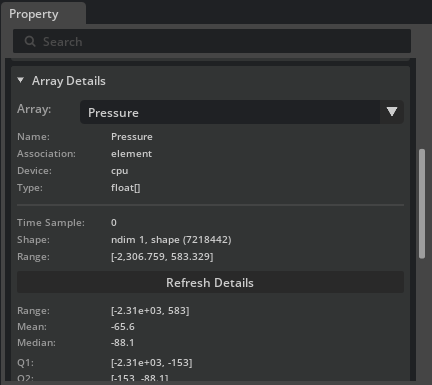Viewport: 432px width, 385px height.
Task: Click the 'Array:' label
Action: 34,109
